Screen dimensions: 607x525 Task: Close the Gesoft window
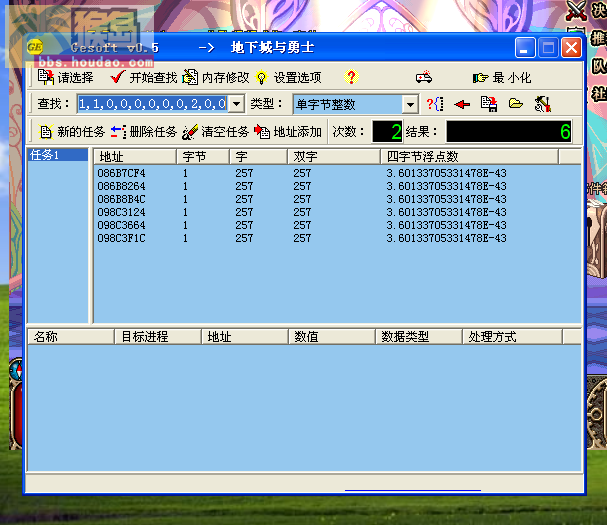coord(571,48)
